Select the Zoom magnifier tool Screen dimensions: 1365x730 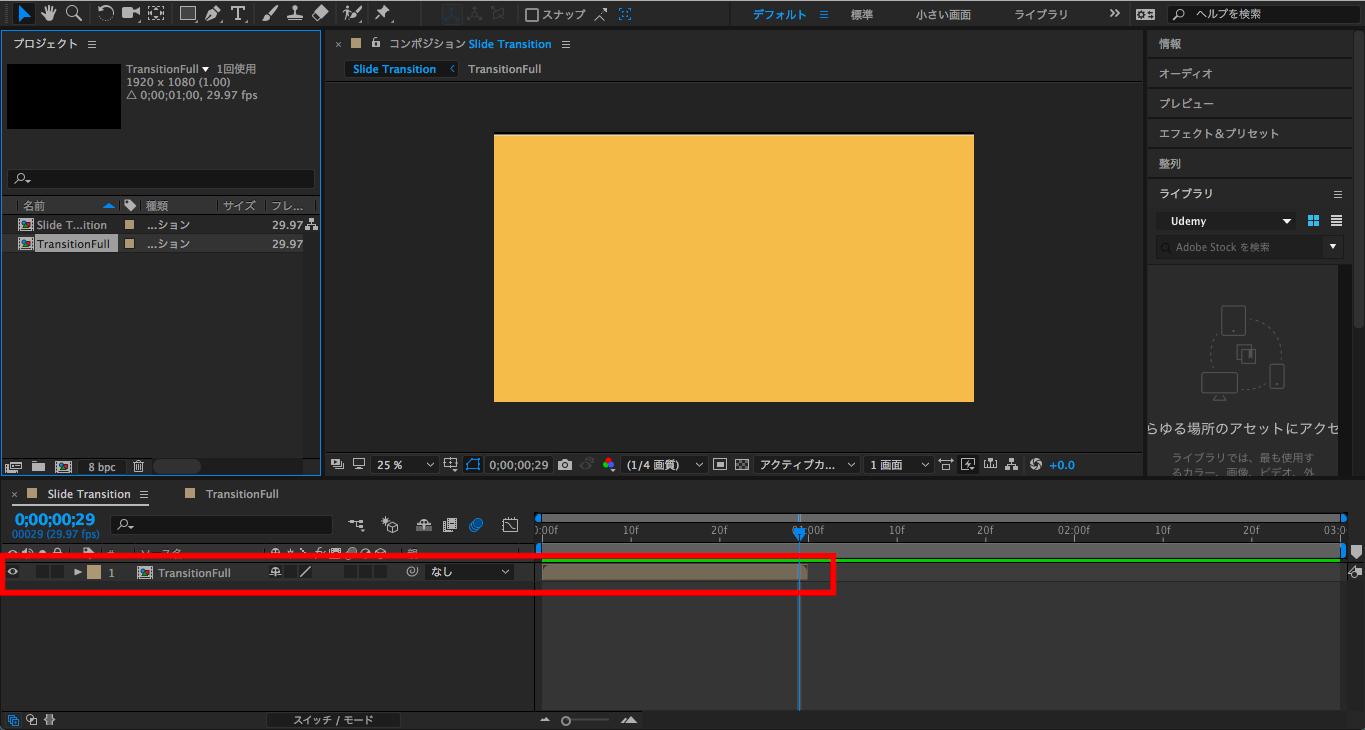[74, 13]
